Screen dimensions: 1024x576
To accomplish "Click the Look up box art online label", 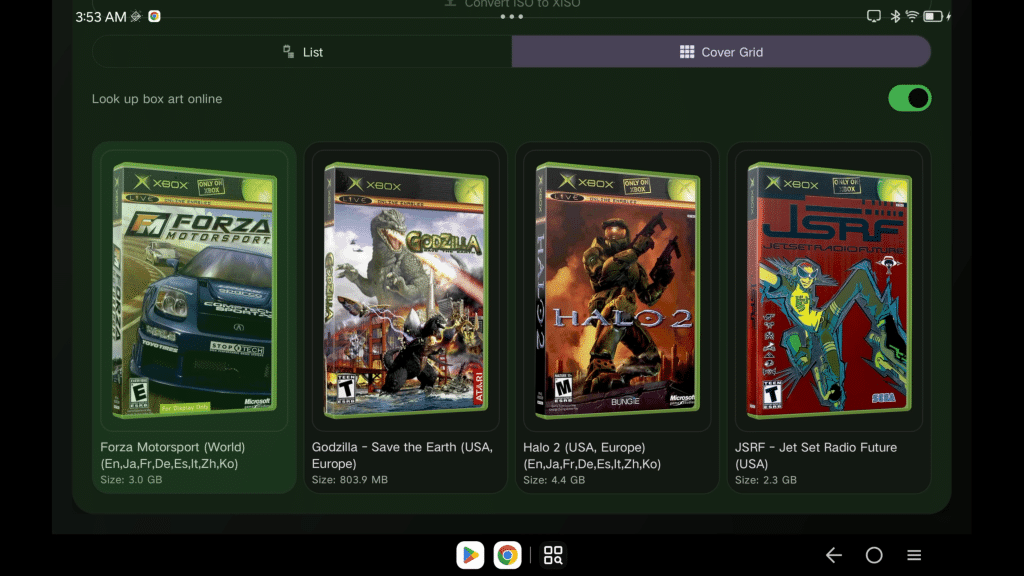I will click(157, 99).
